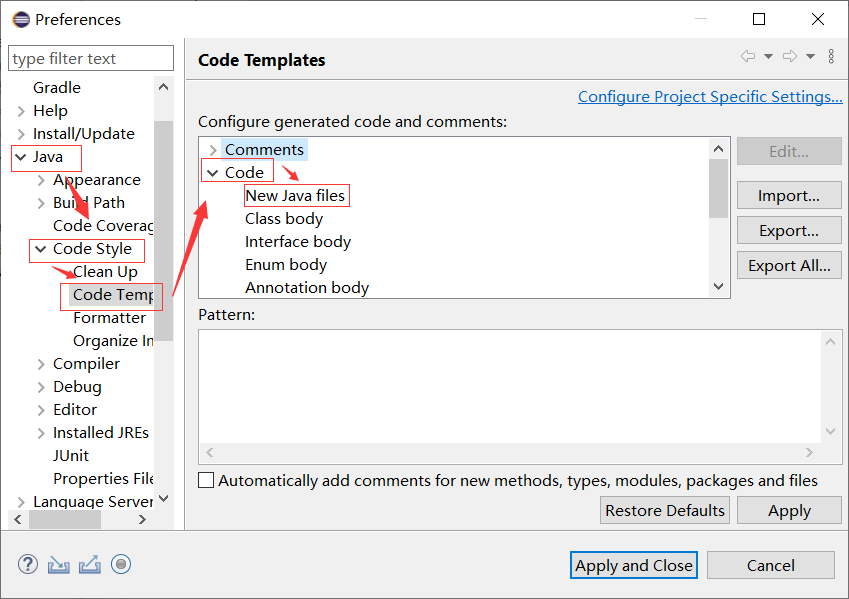Image resolution: width=849 pixels, height=599 pixels.
Task: Click templates list scroll-down arrow
Action: tap(719, 287)
